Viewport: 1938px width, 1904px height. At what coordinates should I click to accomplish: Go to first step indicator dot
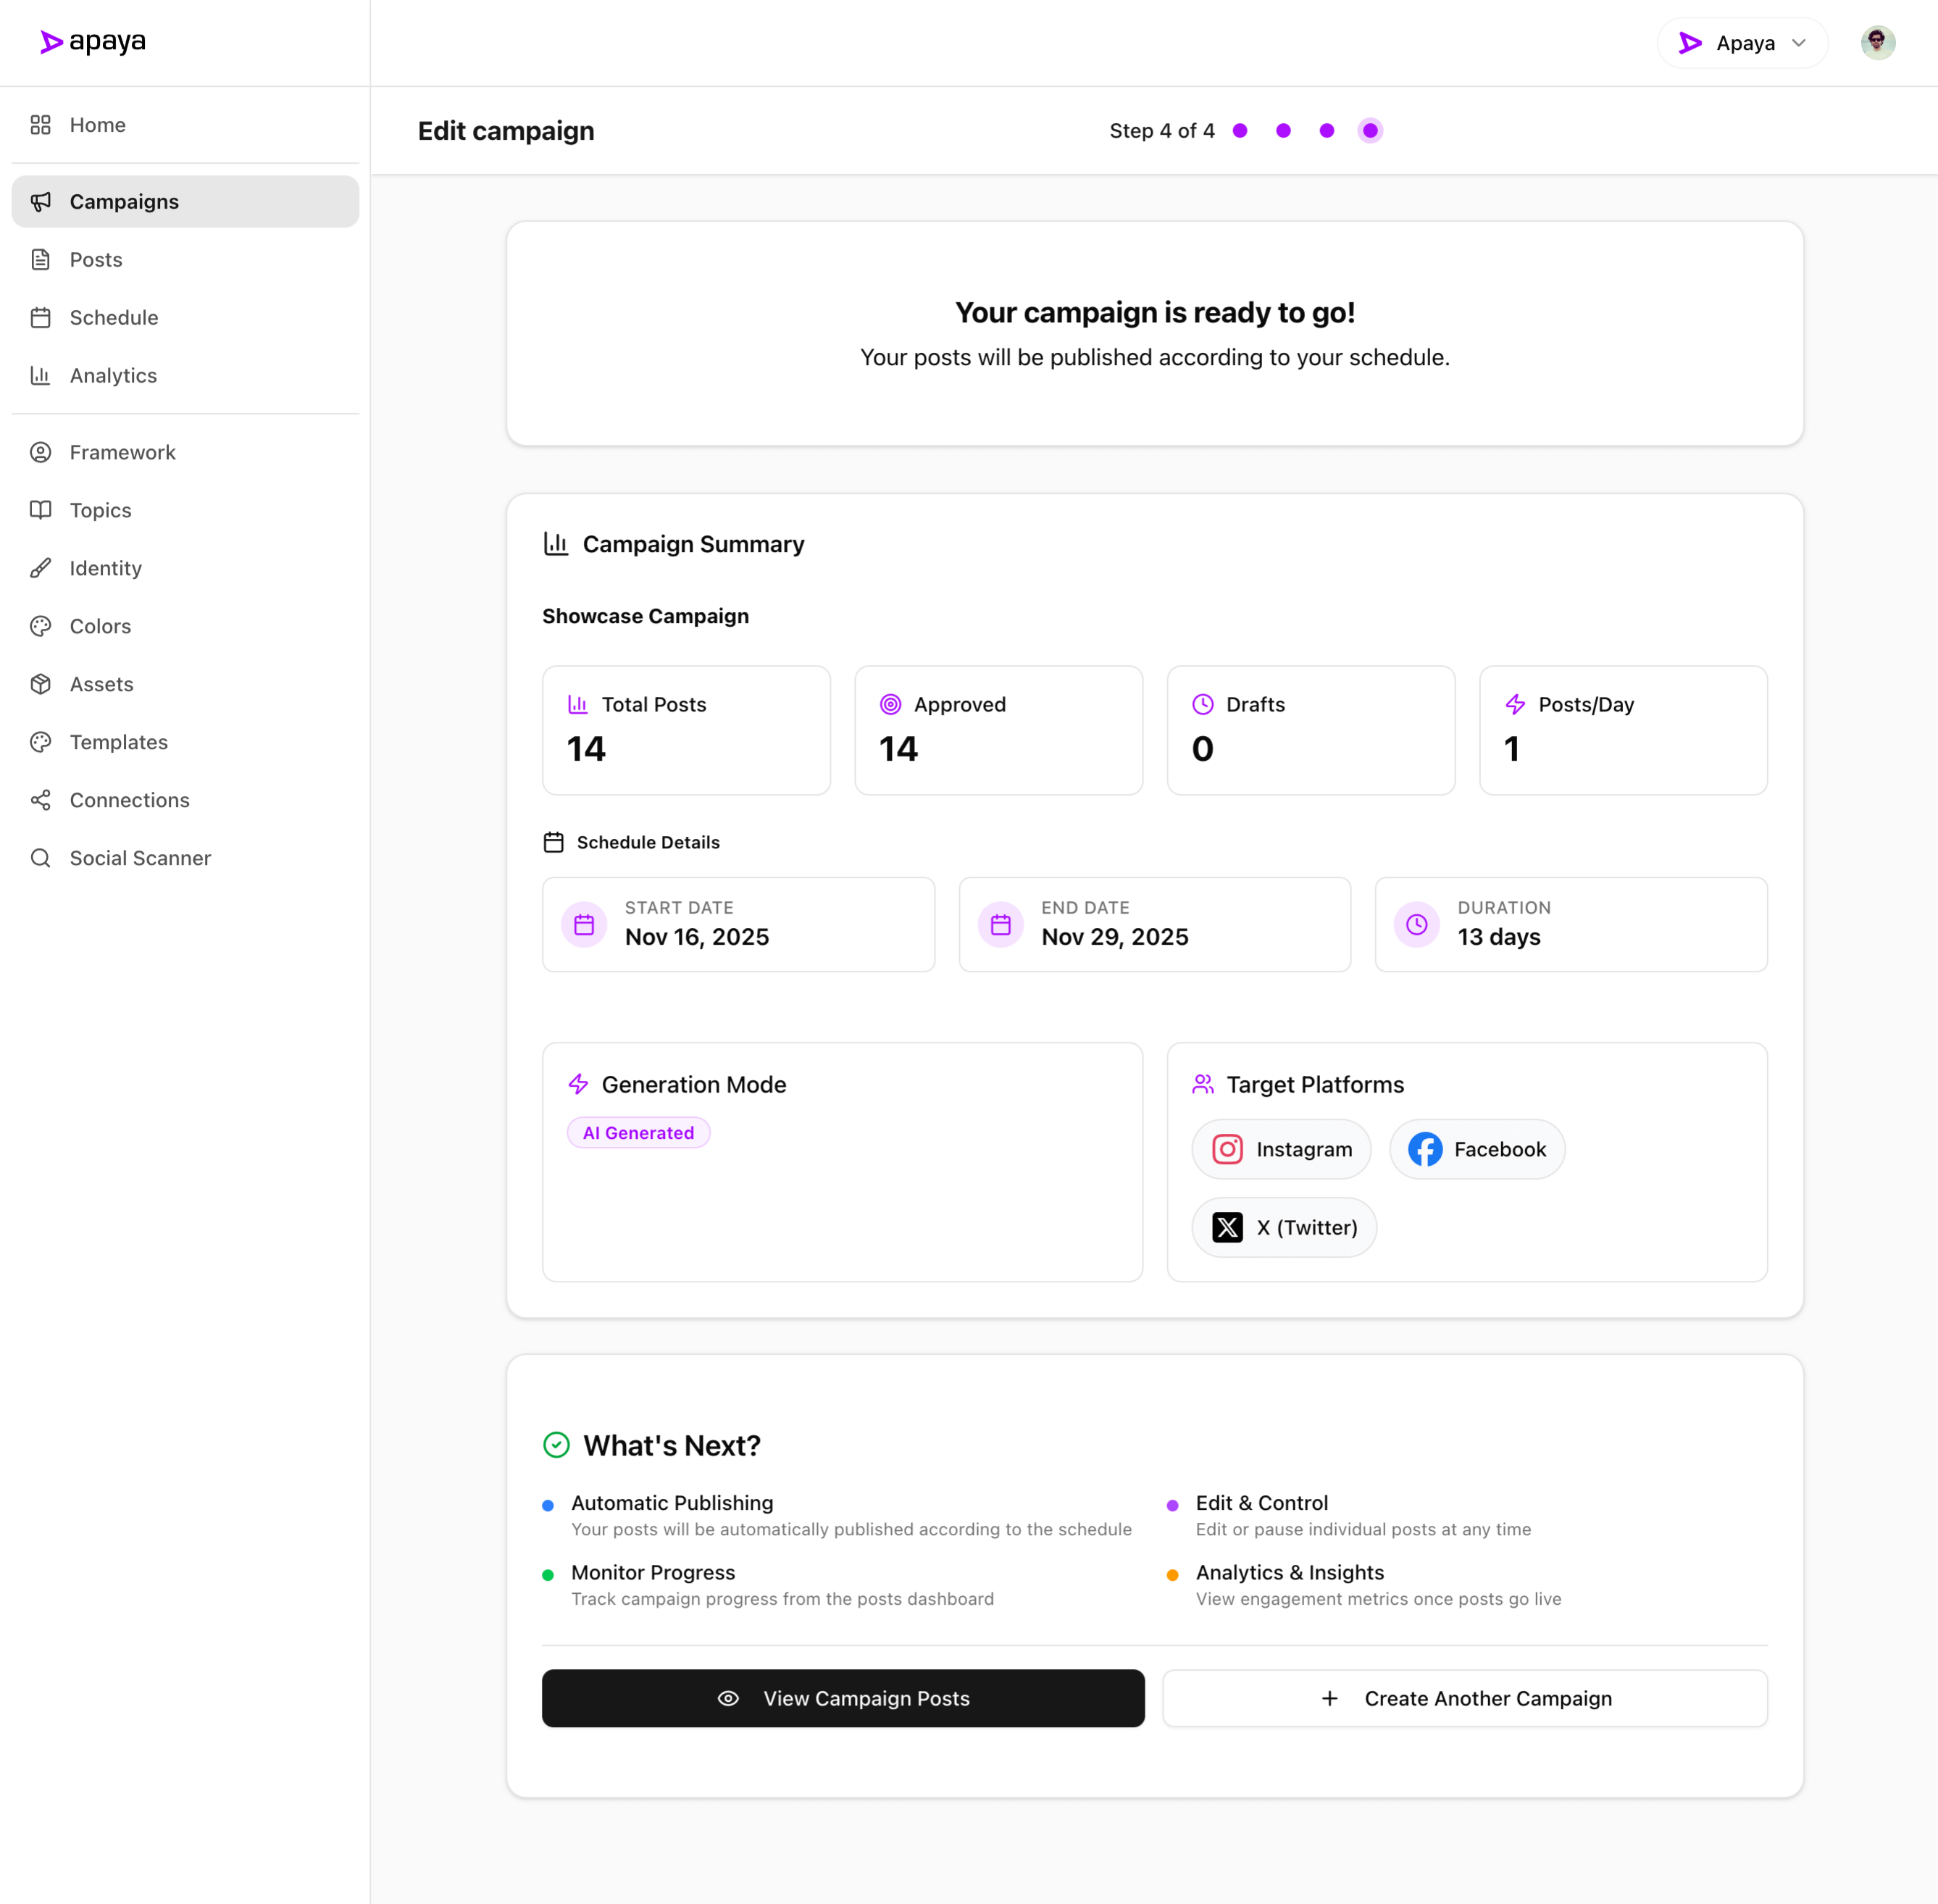[x=1240, y=131]
